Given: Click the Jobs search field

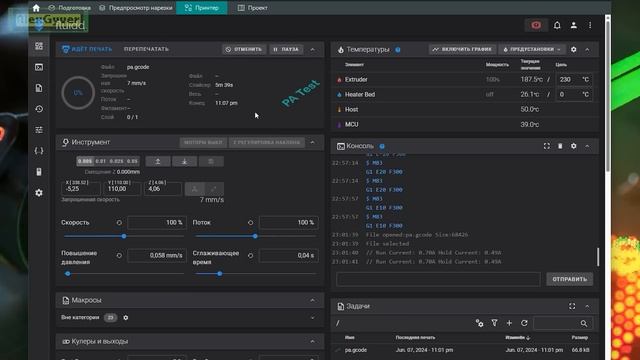Looking at the screenshot, I should [563, 323].
